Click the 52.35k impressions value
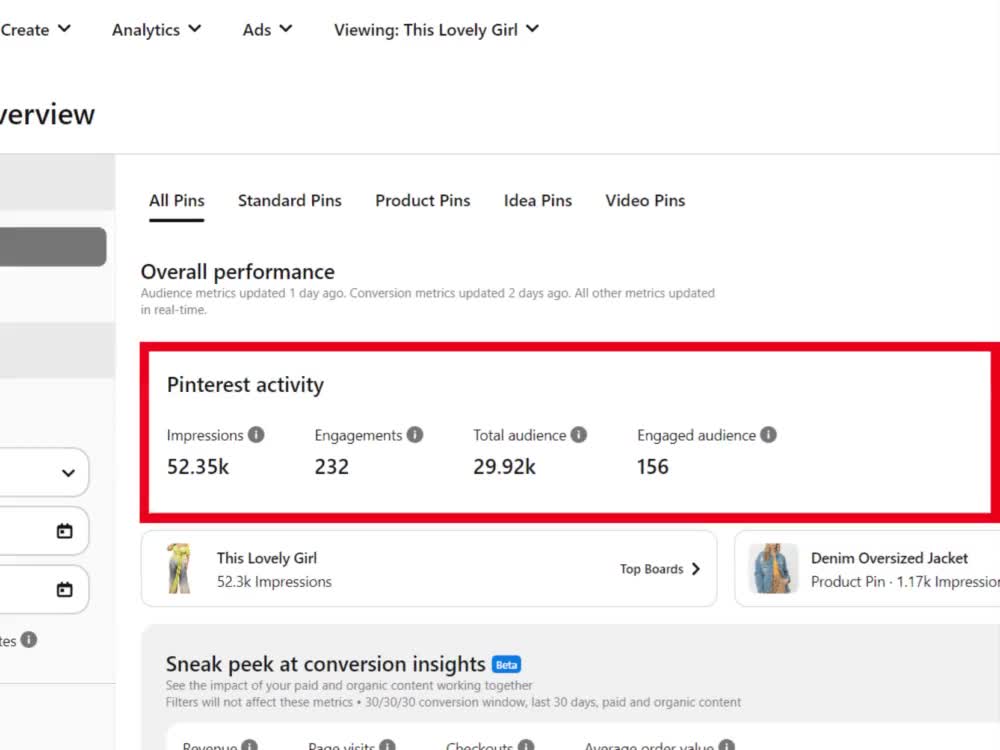 (x=198, y=467)
